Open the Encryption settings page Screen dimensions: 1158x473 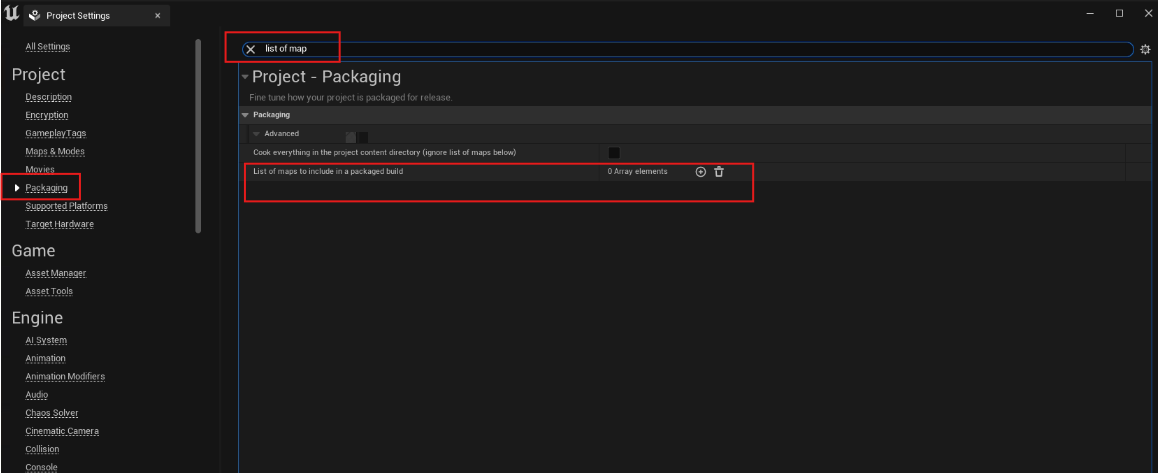click(x=47, y=115)
